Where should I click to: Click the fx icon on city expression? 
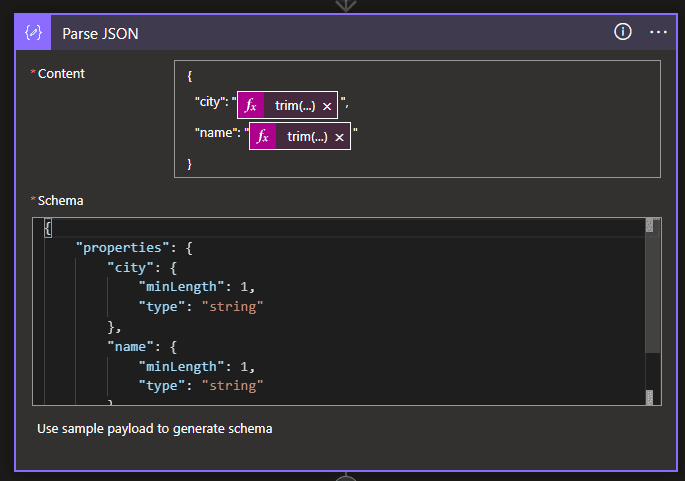click(x=252, y=105)
